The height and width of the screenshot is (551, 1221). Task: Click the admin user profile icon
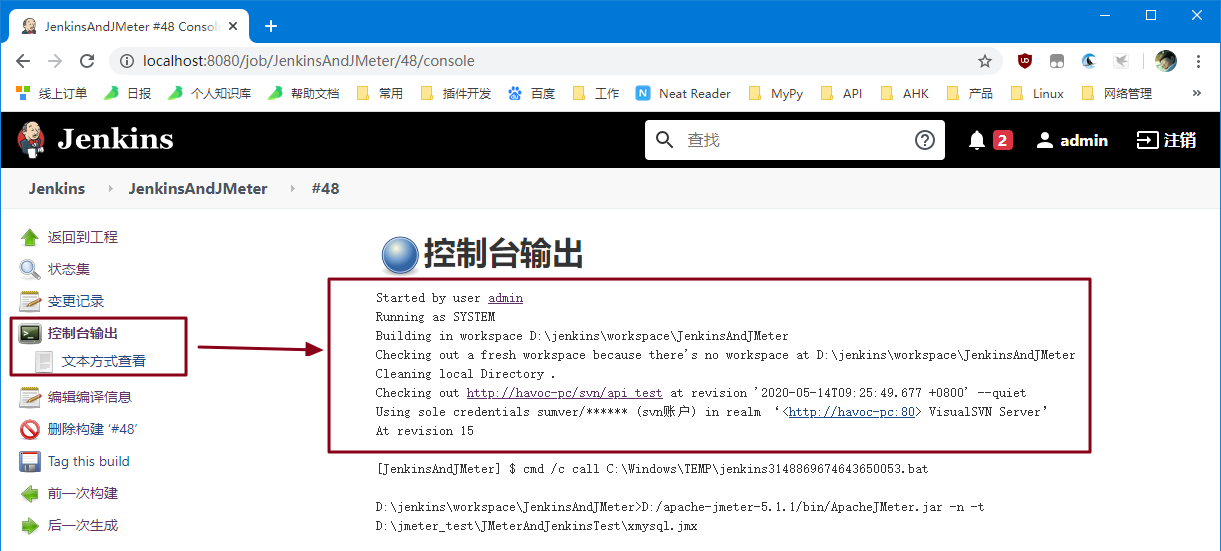pyautogui.click(x=1045, y=140)
